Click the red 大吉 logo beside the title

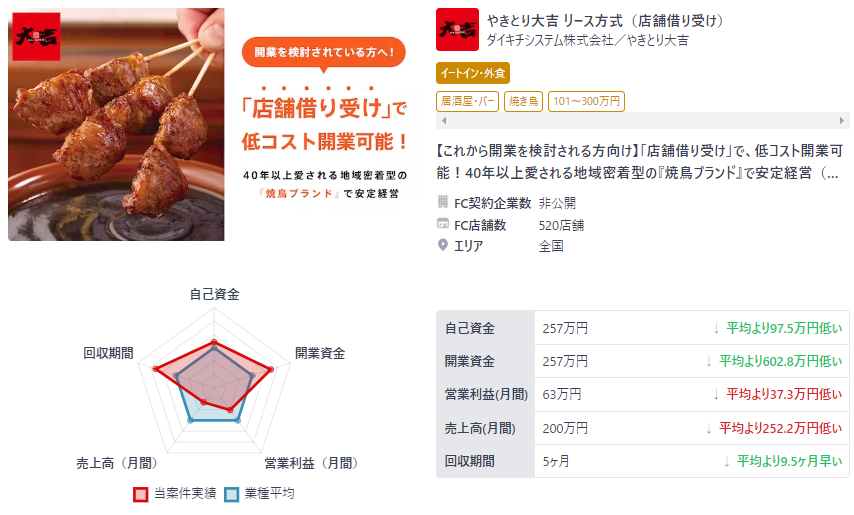(x=458, y=29)
